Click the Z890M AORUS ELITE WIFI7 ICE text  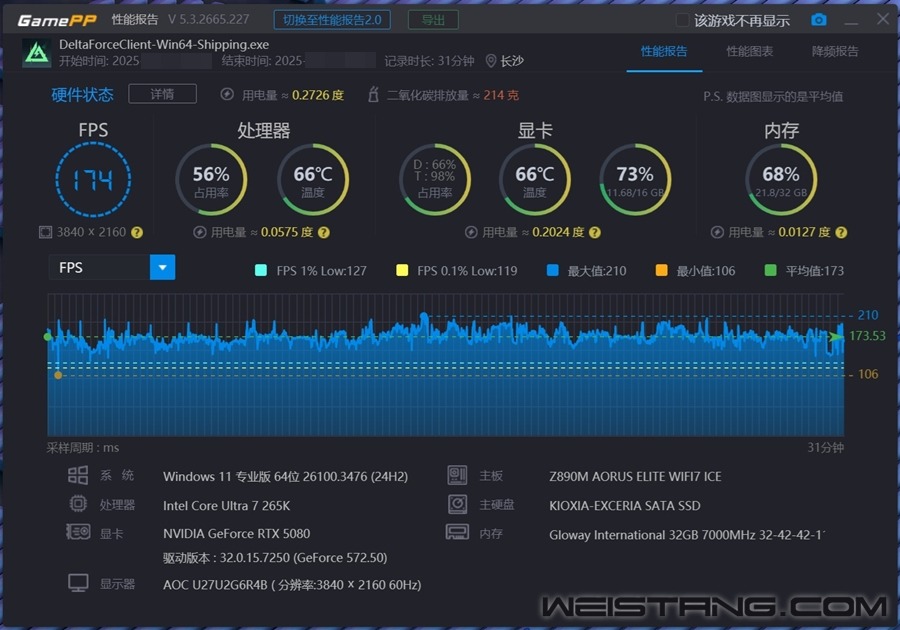[635, 476]
